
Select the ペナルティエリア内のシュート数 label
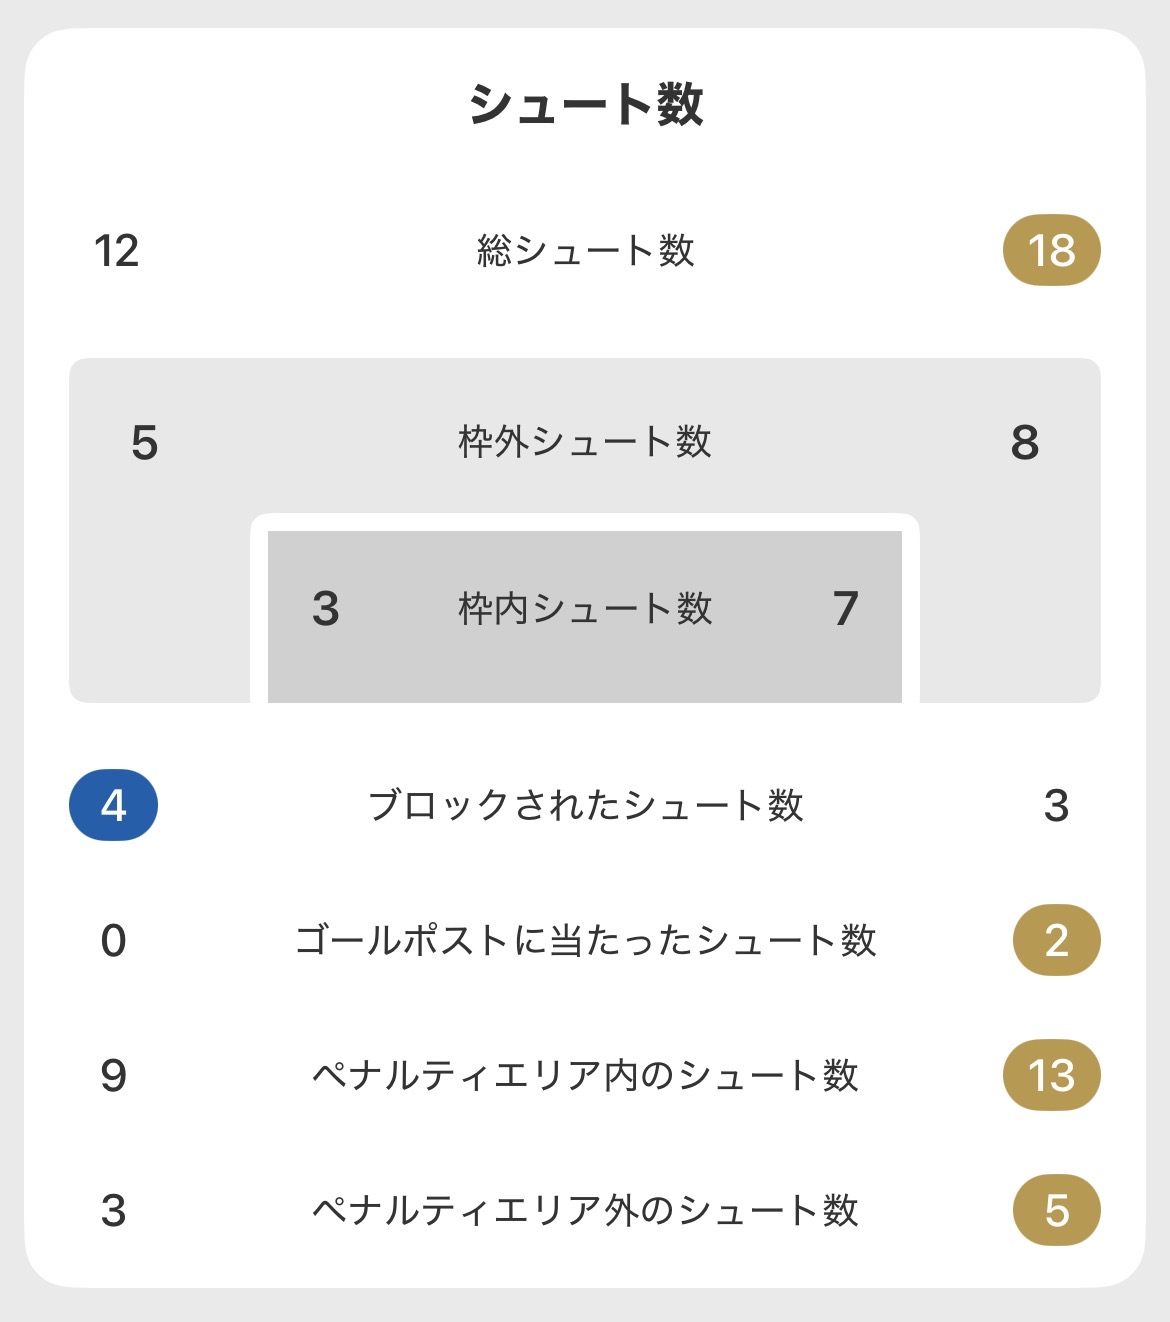(x=586, y=1075)
